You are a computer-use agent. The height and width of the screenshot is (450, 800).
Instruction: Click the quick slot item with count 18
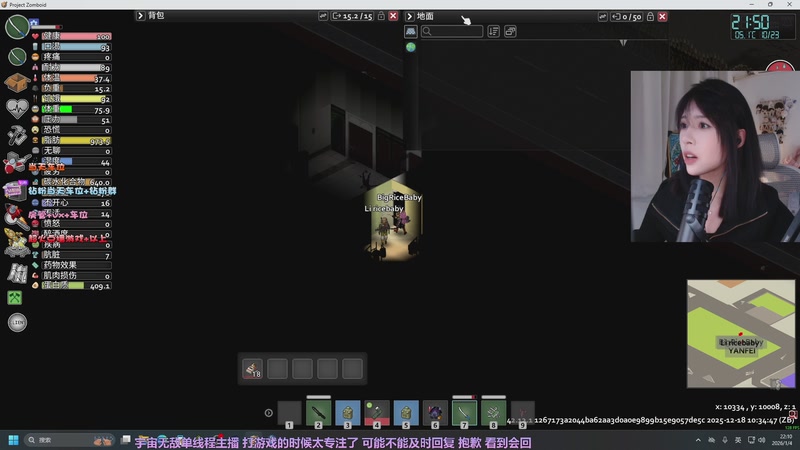point(253,369)
